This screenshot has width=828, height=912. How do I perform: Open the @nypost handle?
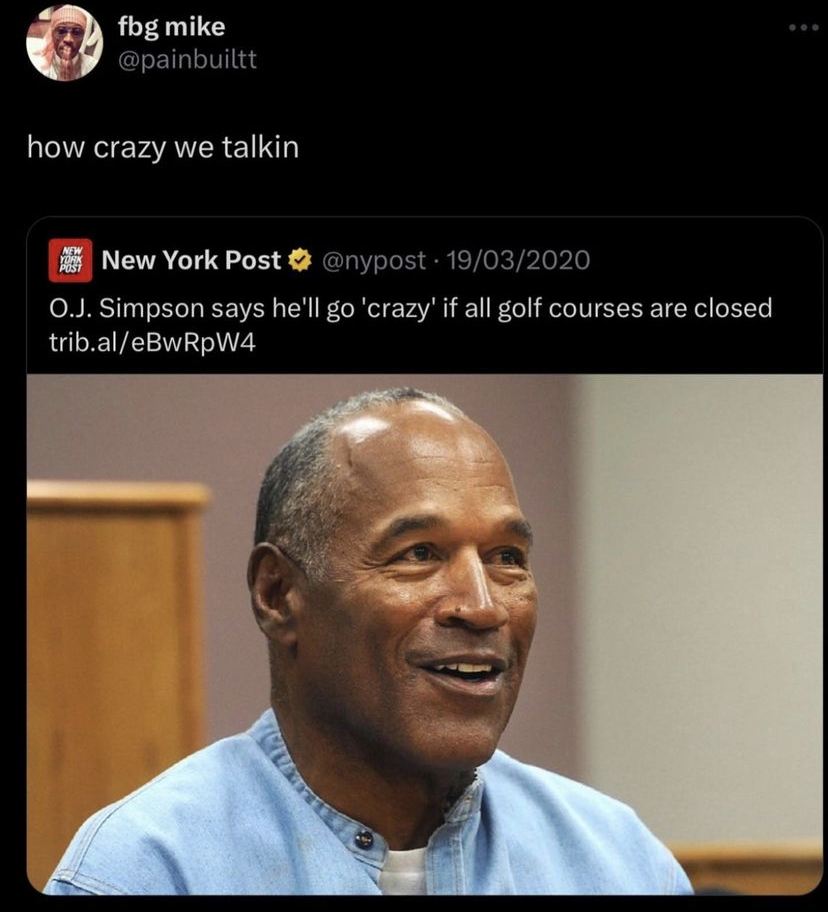373,261
